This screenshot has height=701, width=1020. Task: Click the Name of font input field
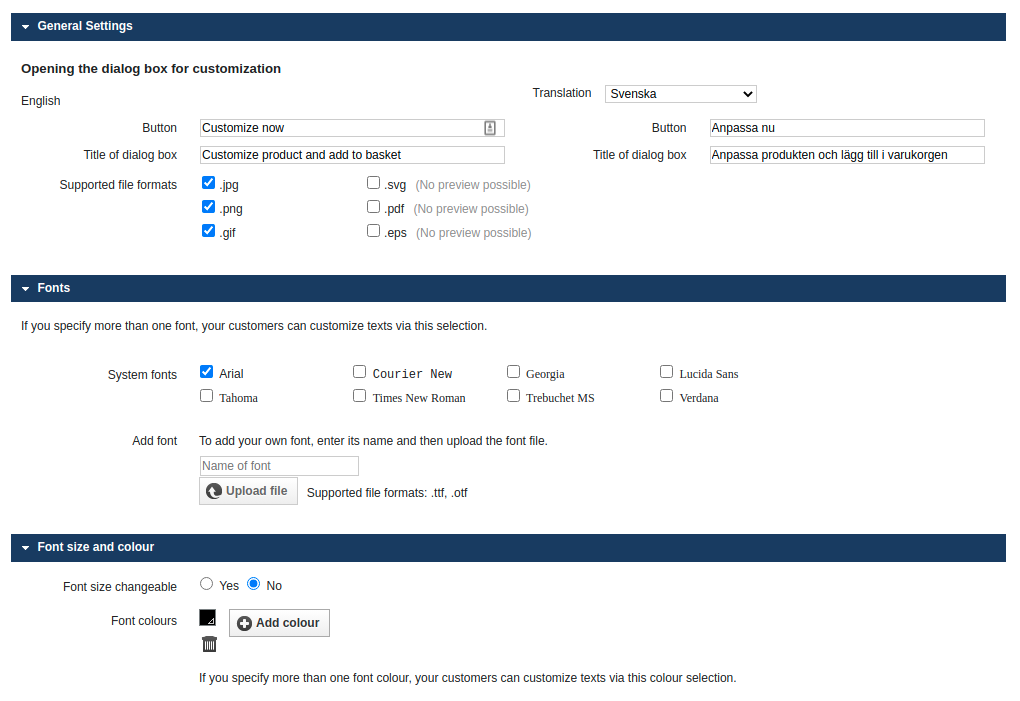(x=279, y=466)
